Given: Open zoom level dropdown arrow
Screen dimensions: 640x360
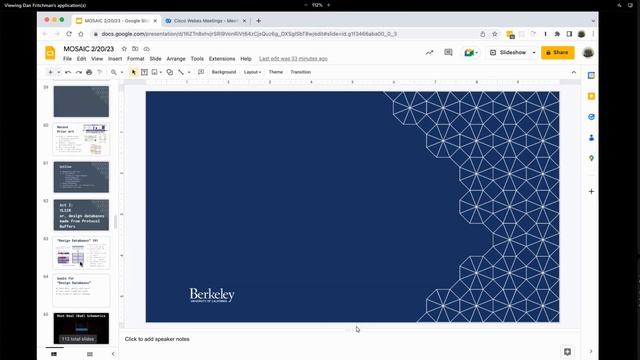Looking at the screenshot, I should point(122,72).
